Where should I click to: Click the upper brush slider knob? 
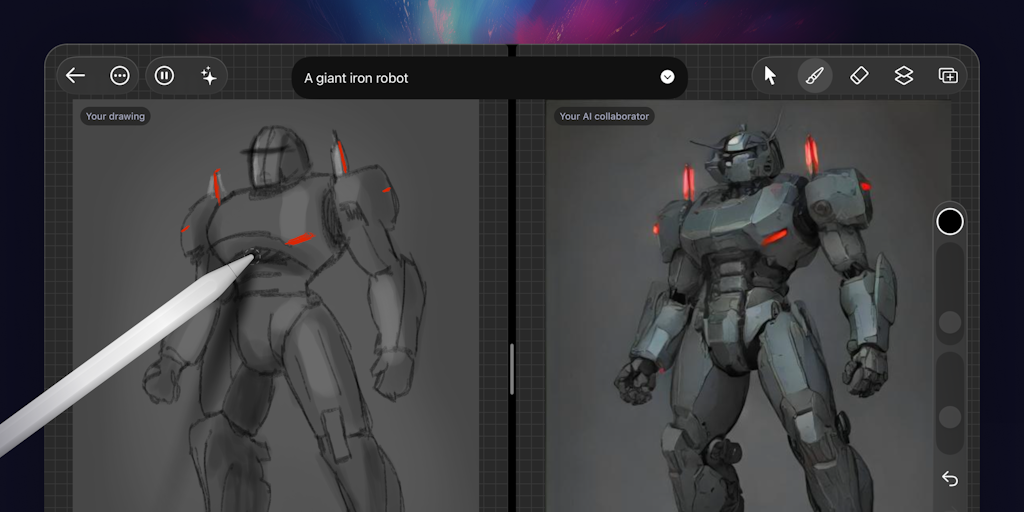(x=949, y=322)
